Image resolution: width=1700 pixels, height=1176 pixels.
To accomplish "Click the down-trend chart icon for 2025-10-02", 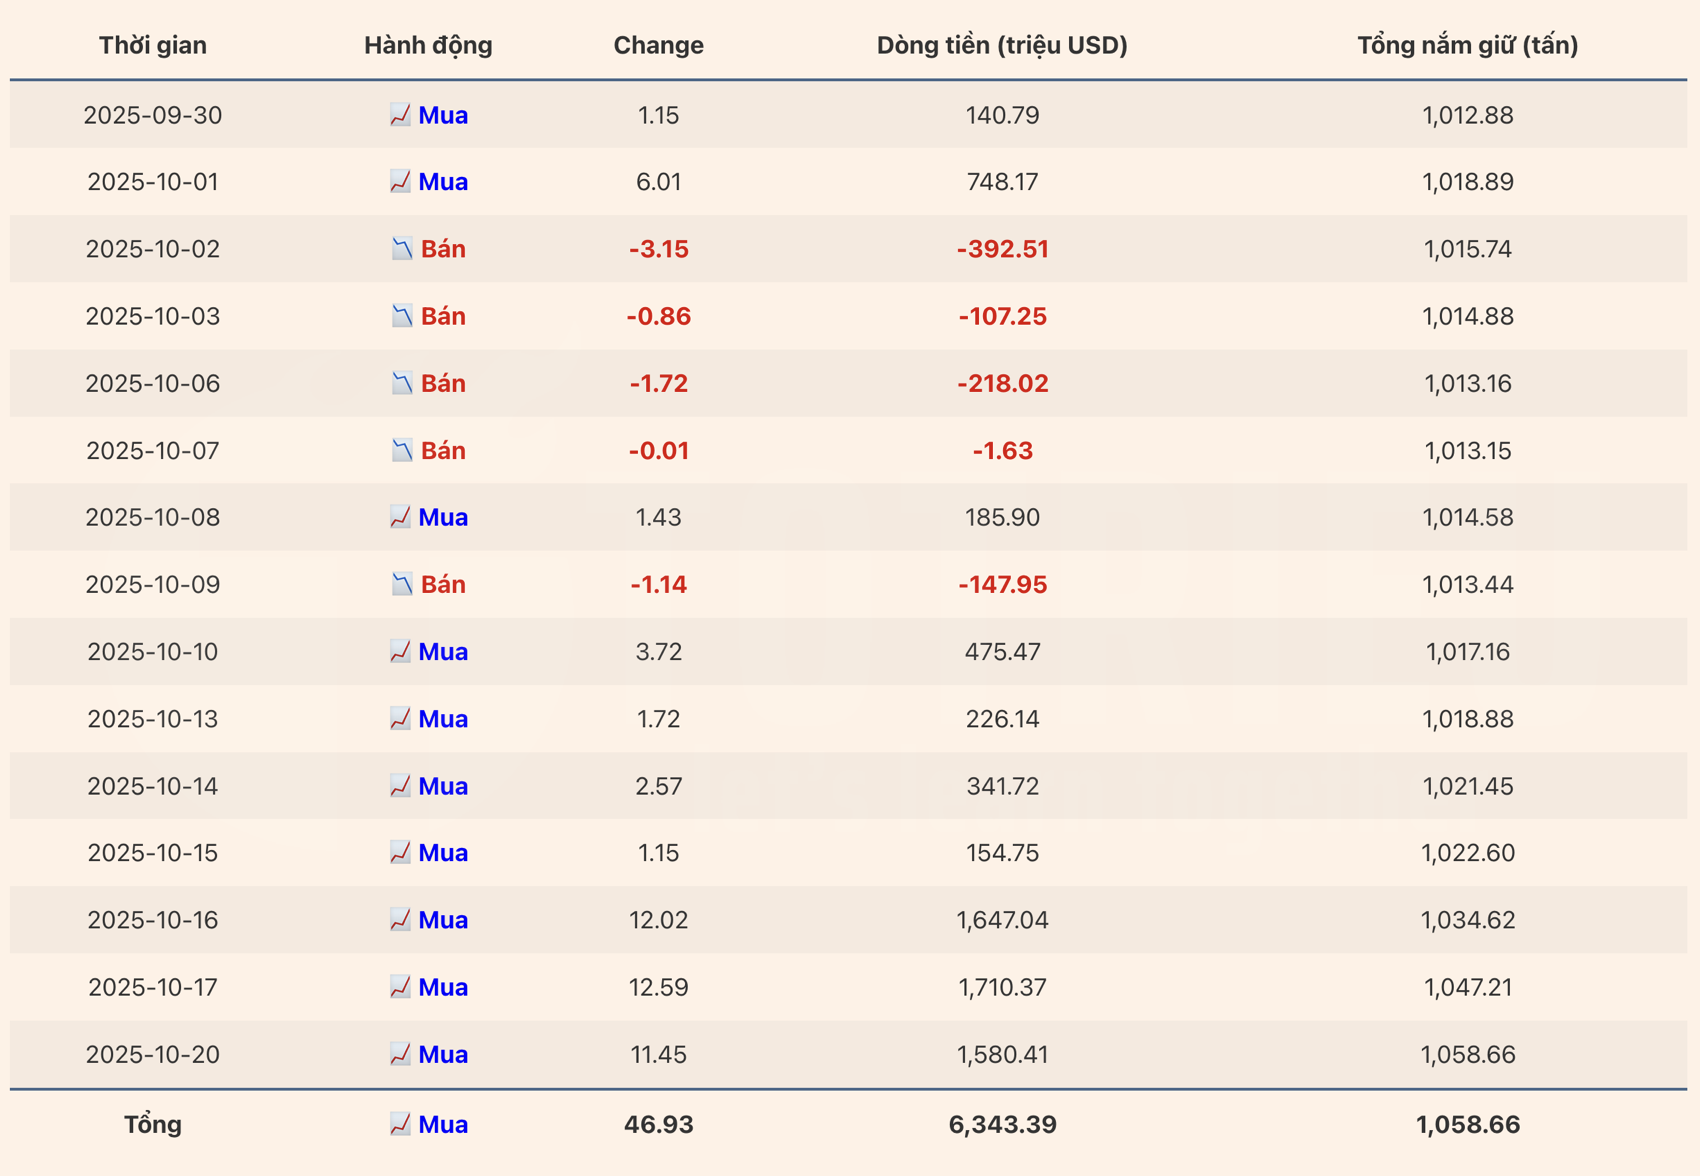I will pyautogui.click(x=402, y=249).
